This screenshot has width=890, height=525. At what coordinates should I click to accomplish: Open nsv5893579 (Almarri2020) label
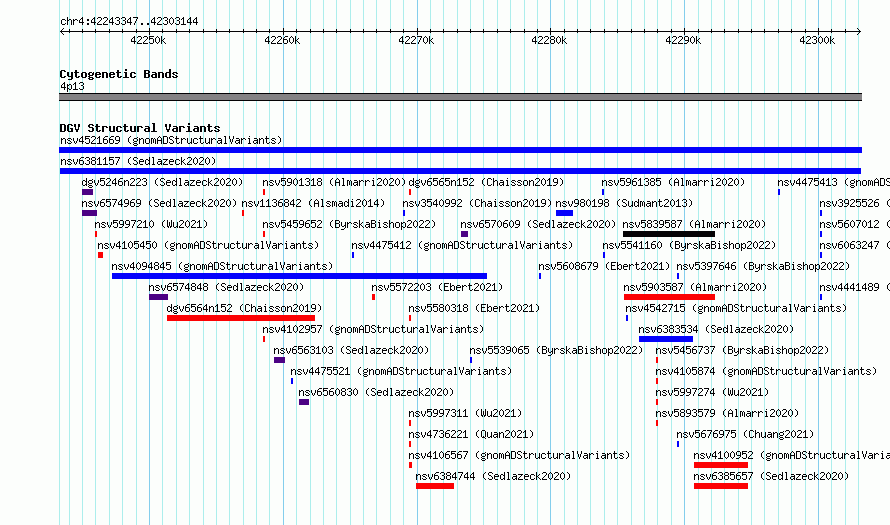727,413
